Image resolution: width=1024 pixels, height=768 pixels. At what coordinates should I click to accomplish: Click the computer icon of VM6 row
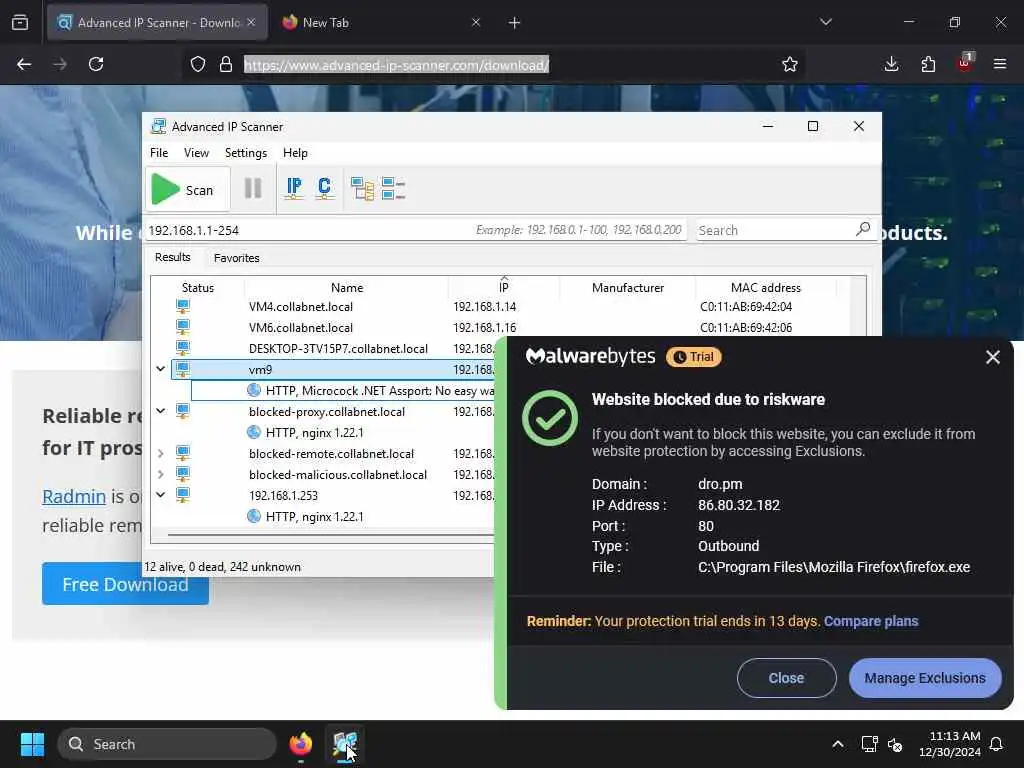(183, 327)
